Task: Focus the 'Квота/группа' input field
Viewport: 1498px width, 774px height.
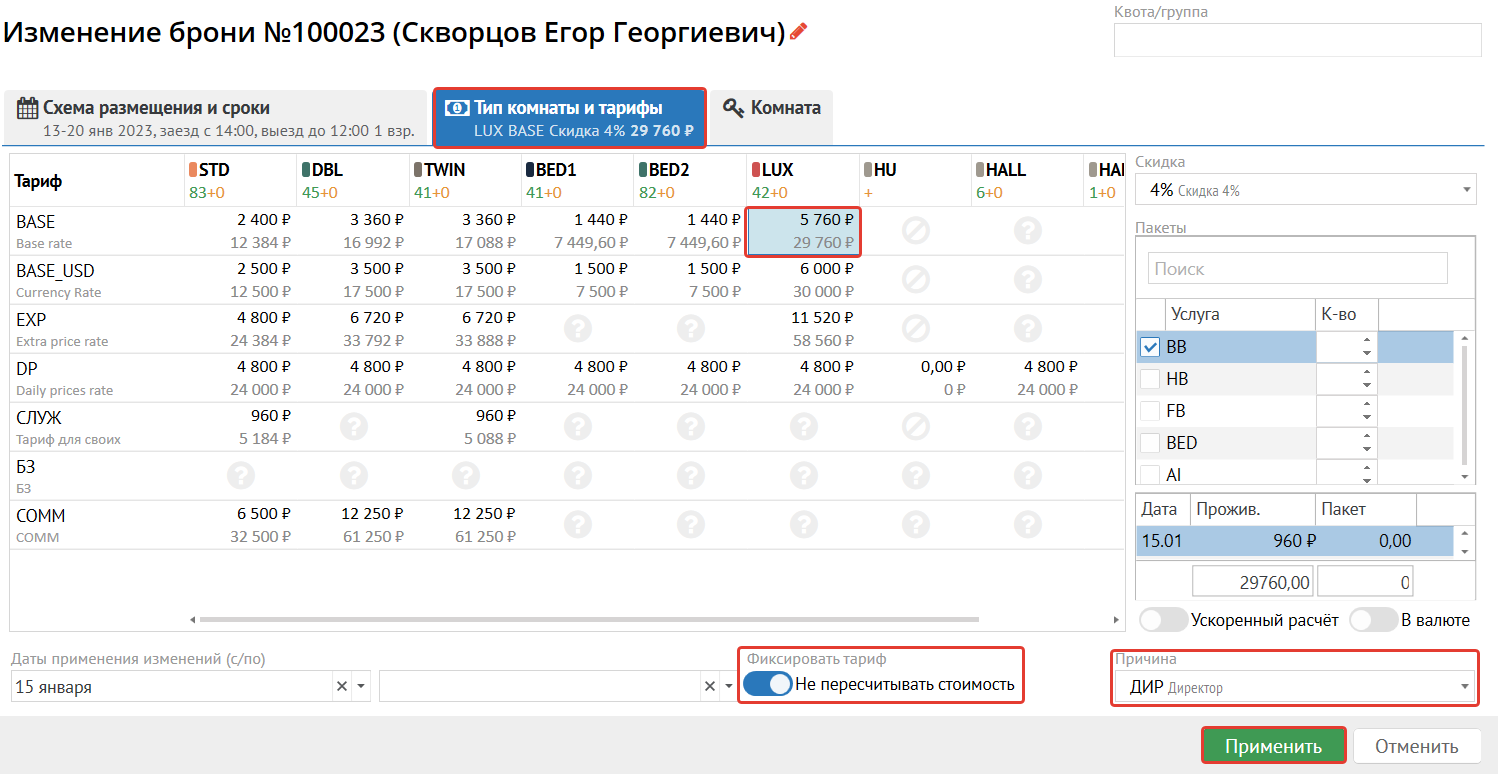Action: (x=1297, y=40)
